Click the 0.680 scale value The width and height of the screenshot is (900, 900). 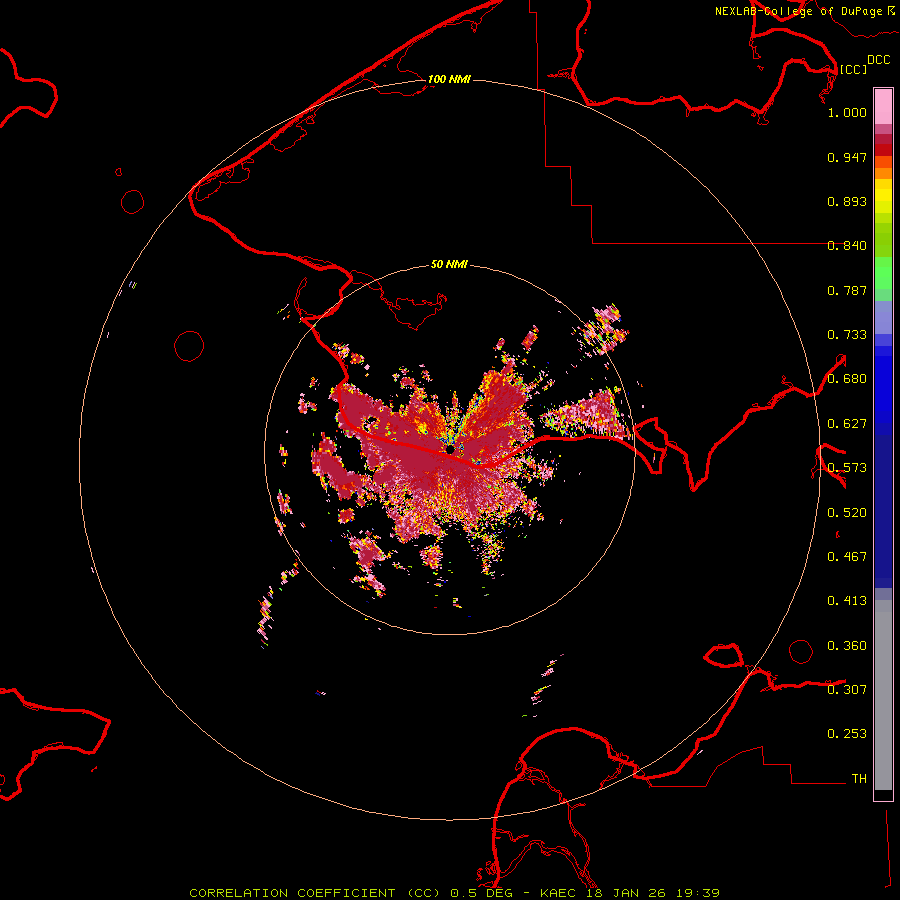point(847,379)
